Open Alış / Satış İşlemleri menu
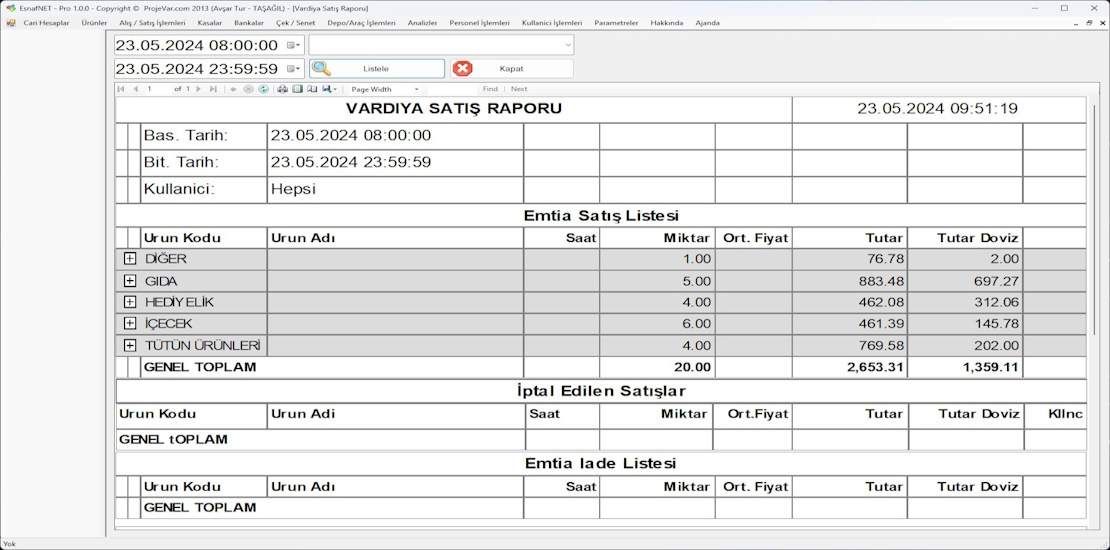The width and height of the screenshot is (1110, 550). coord(152,23)
